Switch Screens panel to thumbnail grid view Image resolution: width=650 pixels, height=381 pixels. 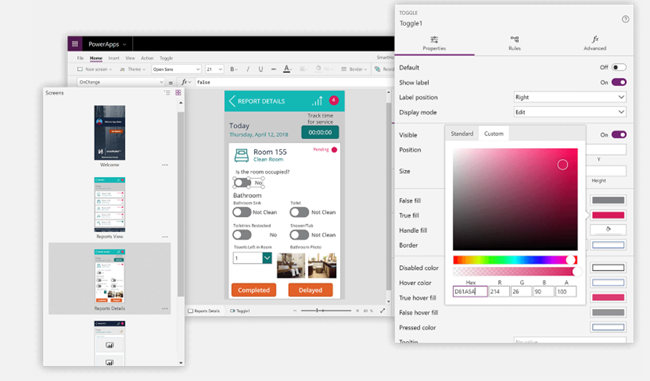tap(178, 93)
